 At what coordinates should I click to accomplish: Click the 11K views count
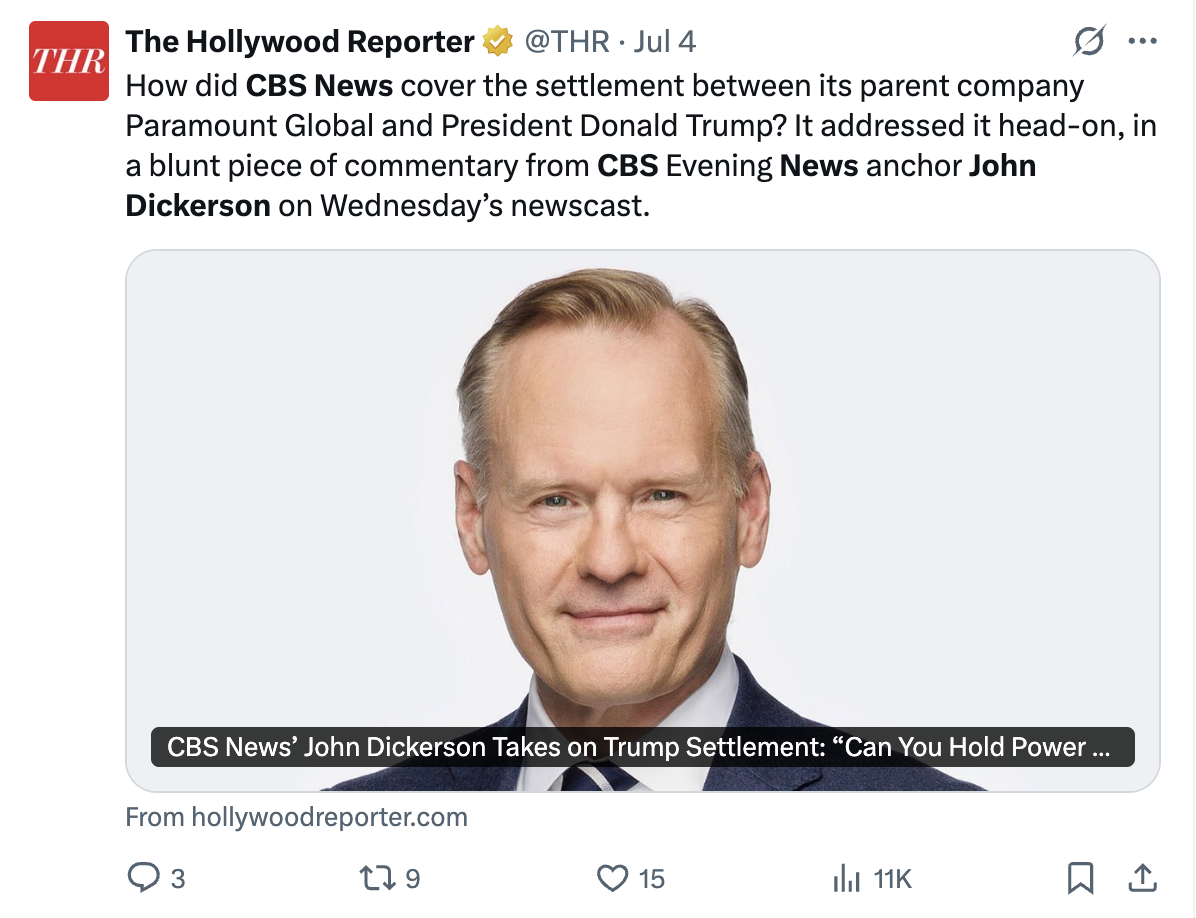point(892,878)
